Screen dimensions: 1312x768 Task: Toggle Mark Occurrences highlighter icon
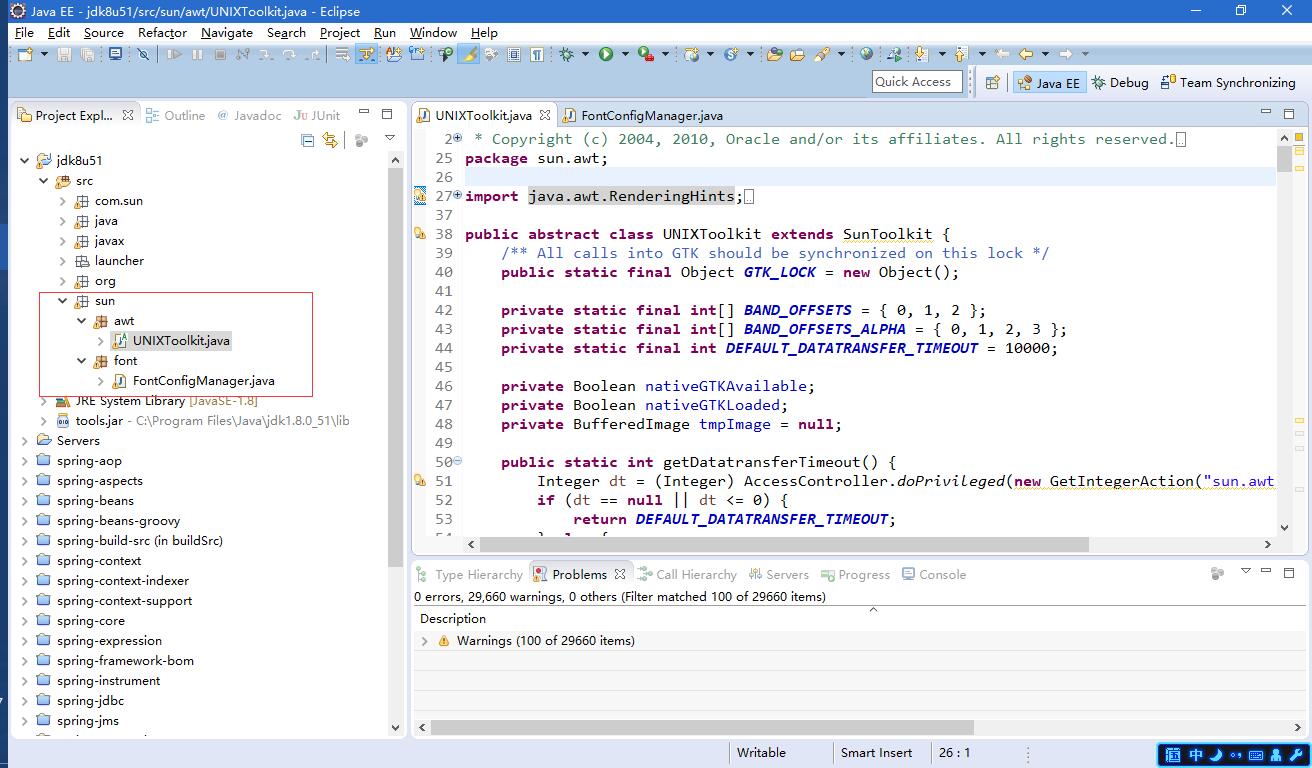pyautogui.click(x=468, y=54)
